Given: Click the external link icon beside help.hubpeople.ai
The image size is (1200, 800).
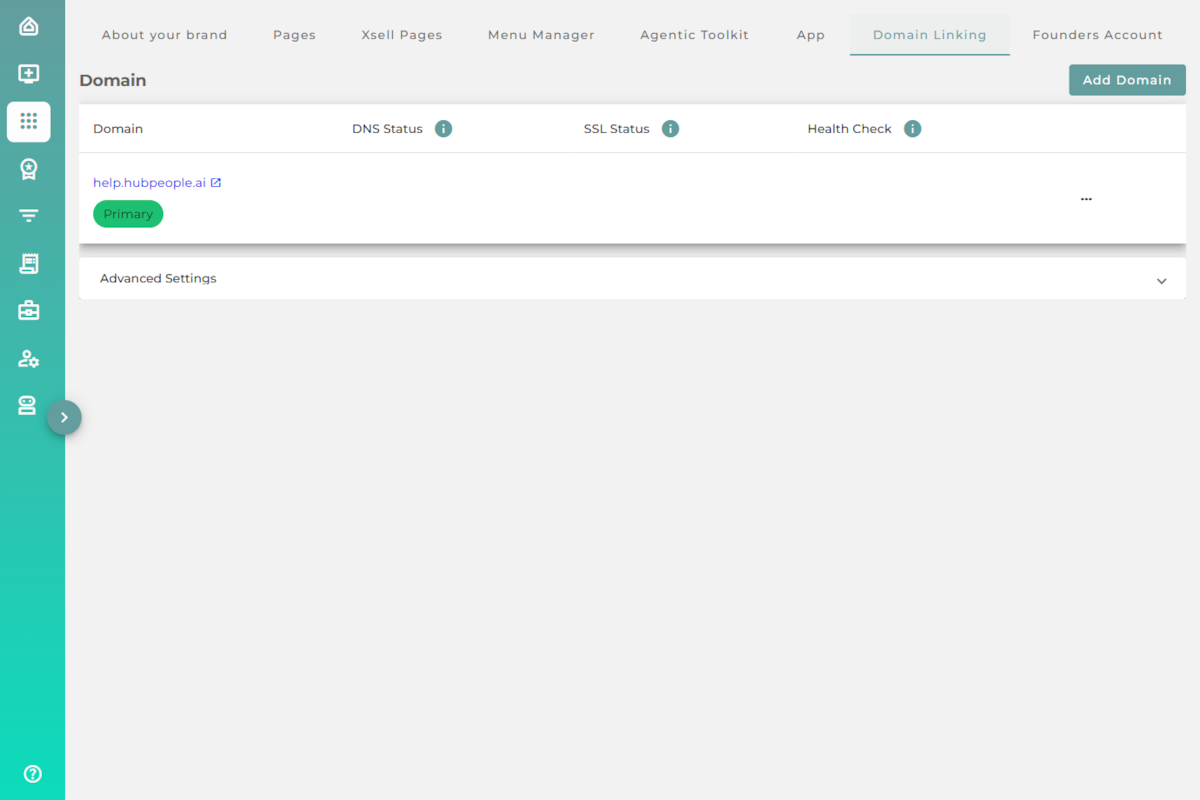Looking at the screenshot, I should [x=216, y=183].
